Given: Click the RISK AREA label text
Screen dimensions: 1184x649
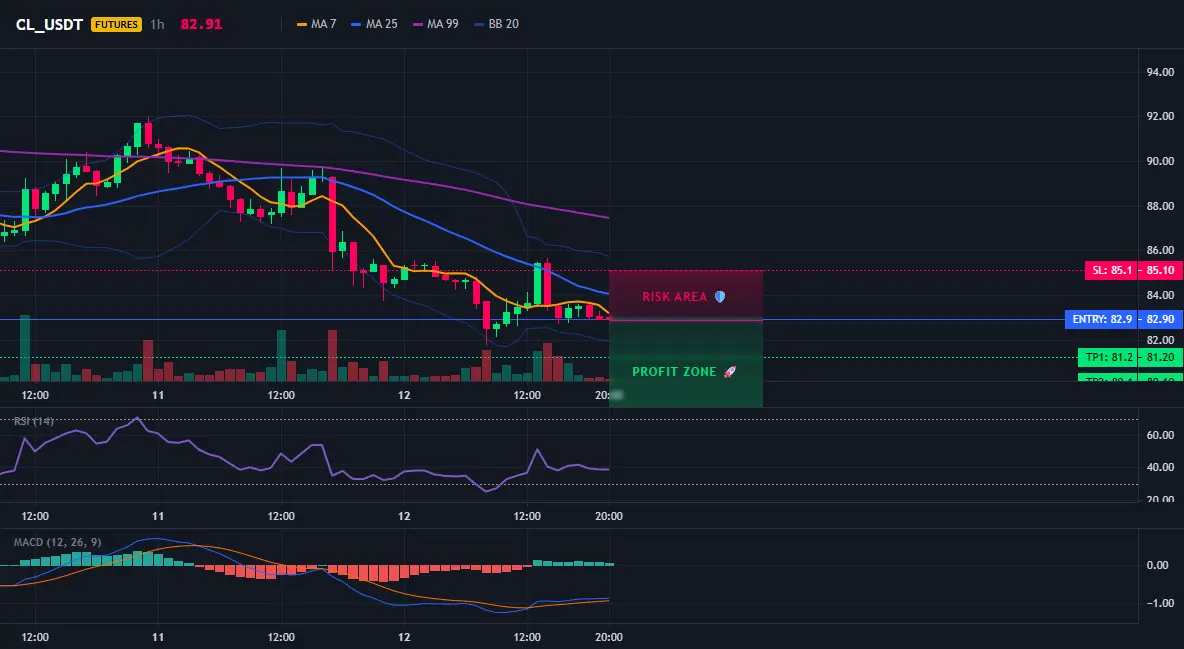Looking at the screenshot, I should pos(674,297).
